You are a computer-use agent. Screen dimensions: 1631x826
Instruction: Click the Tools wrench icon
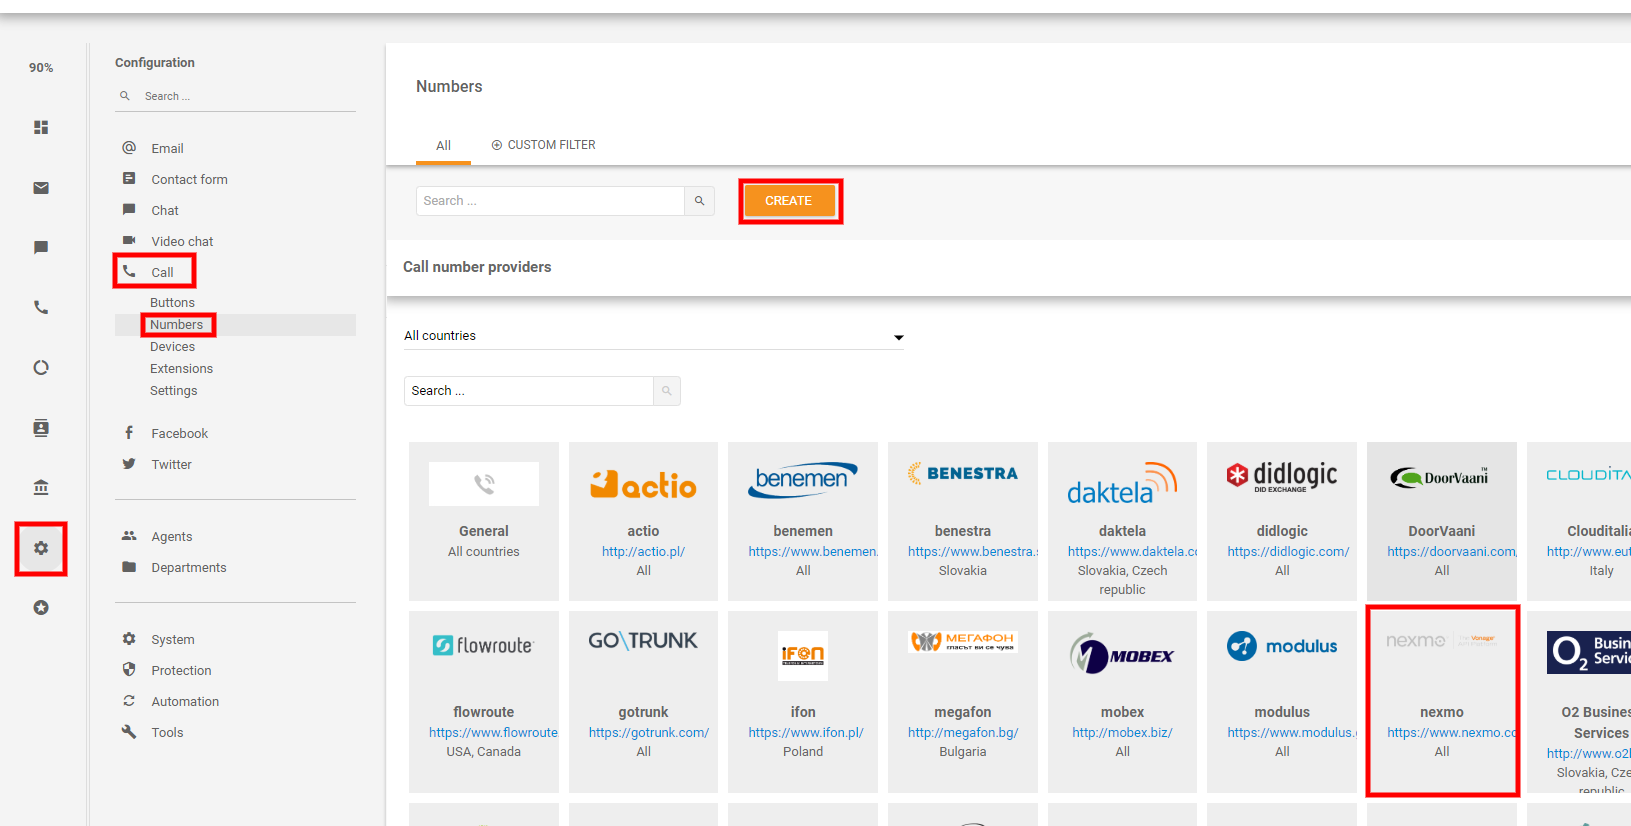tap(129, 731)
